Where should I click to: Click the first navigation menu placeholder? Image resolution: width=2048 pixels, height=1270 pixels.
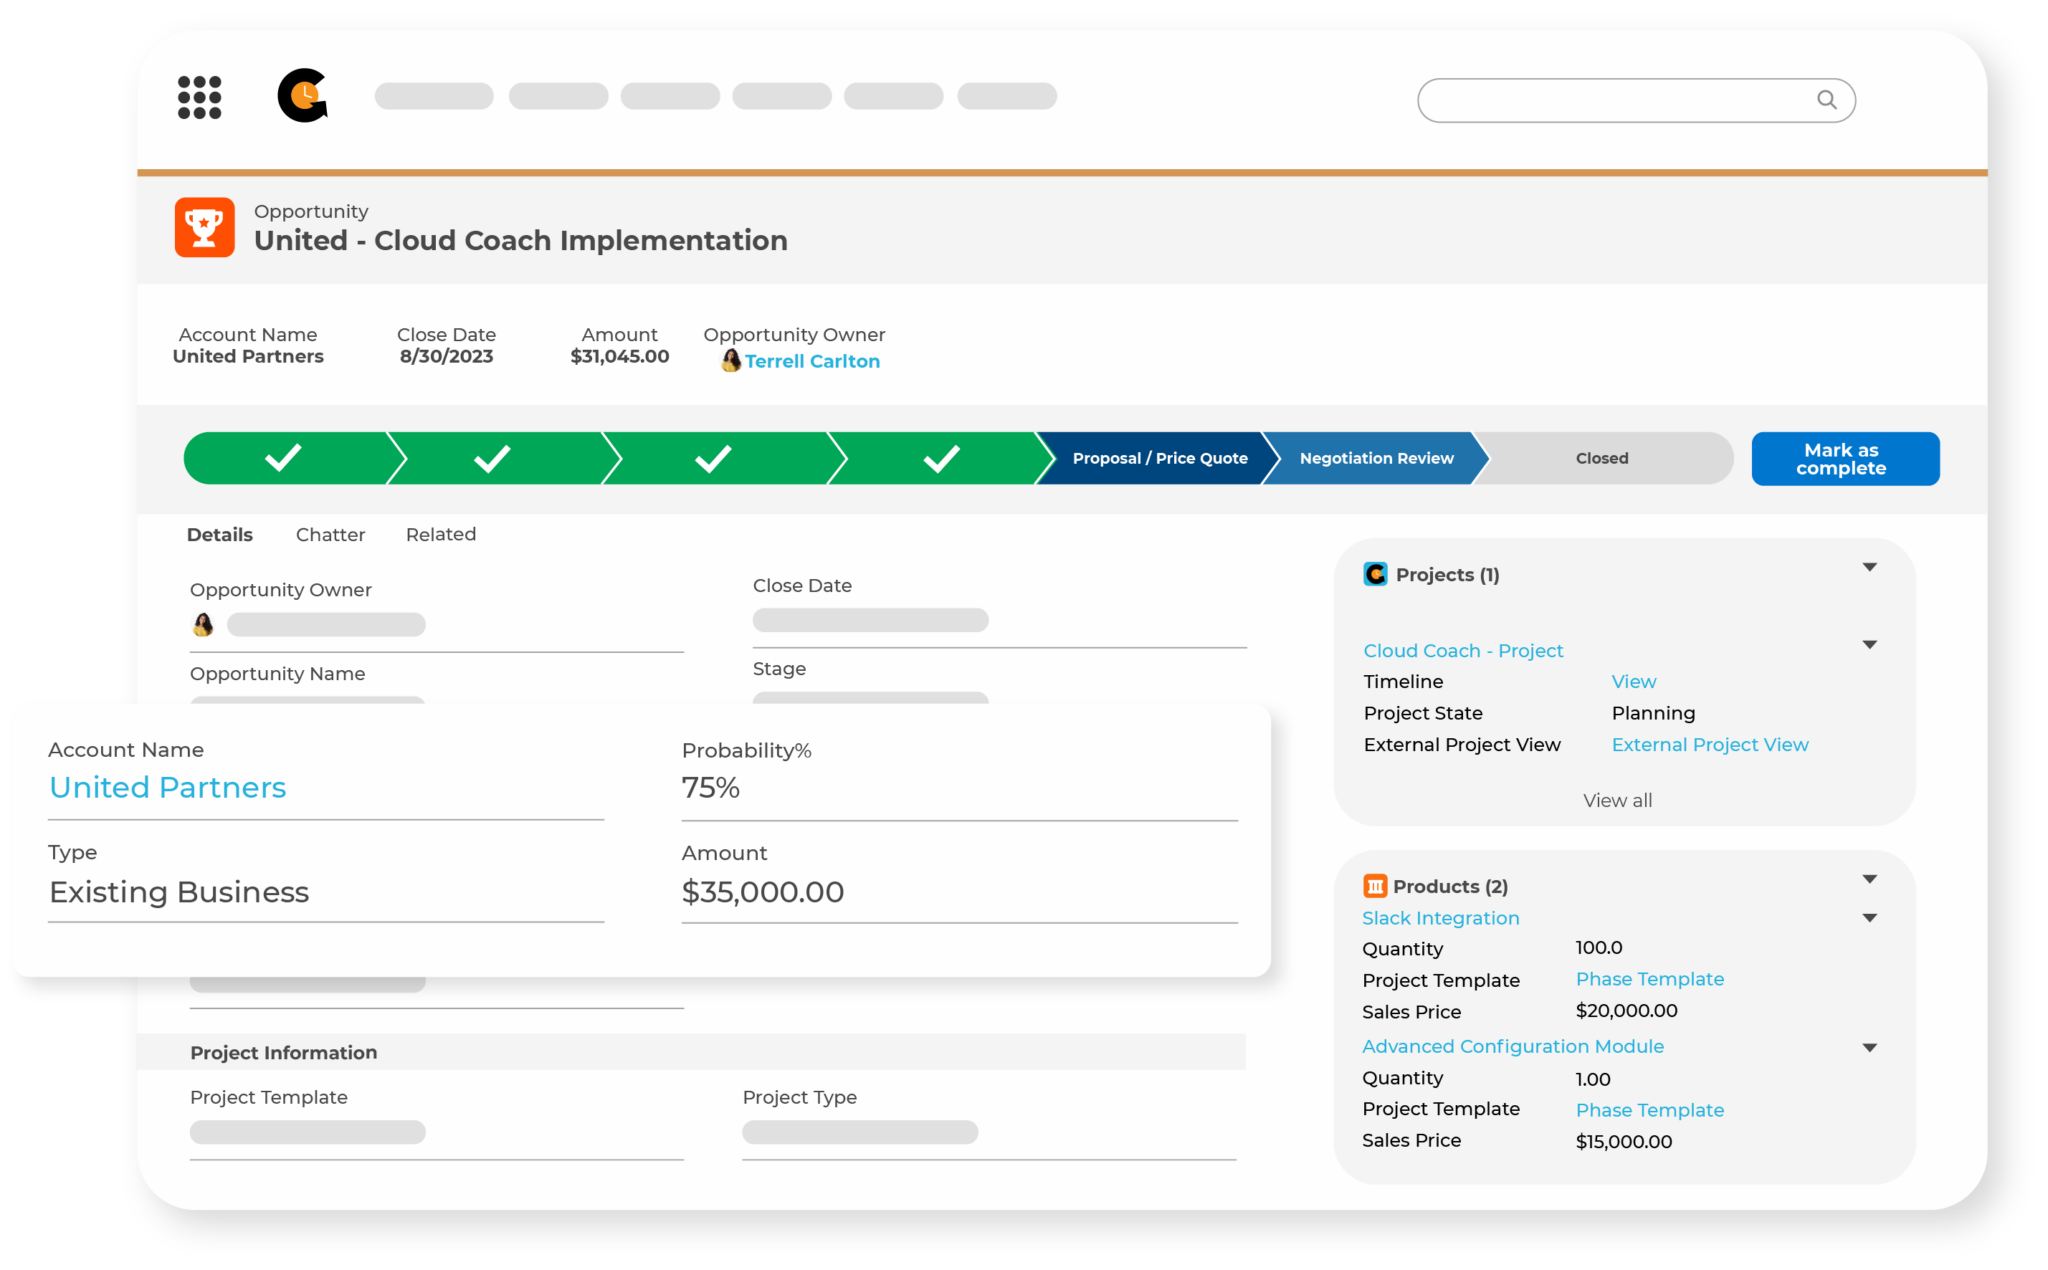(x=434, y=96)
